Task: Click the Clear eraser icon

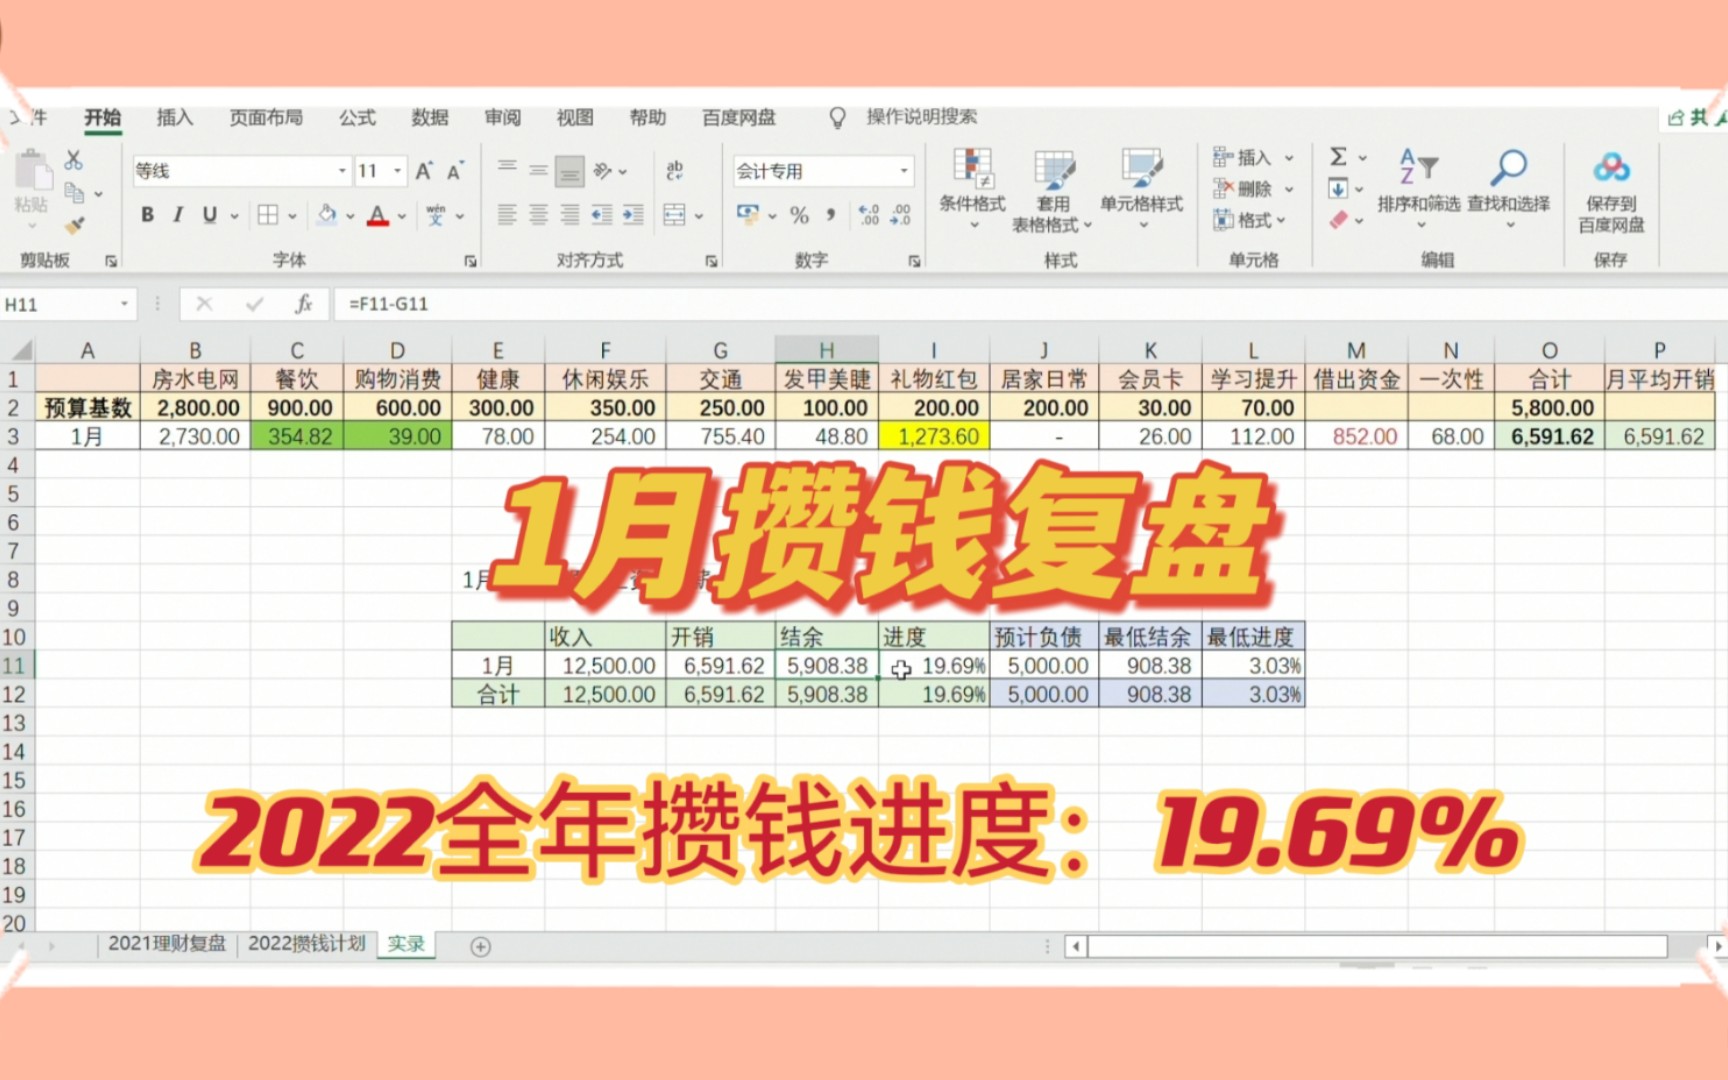Action: [x=1339, y=219]
